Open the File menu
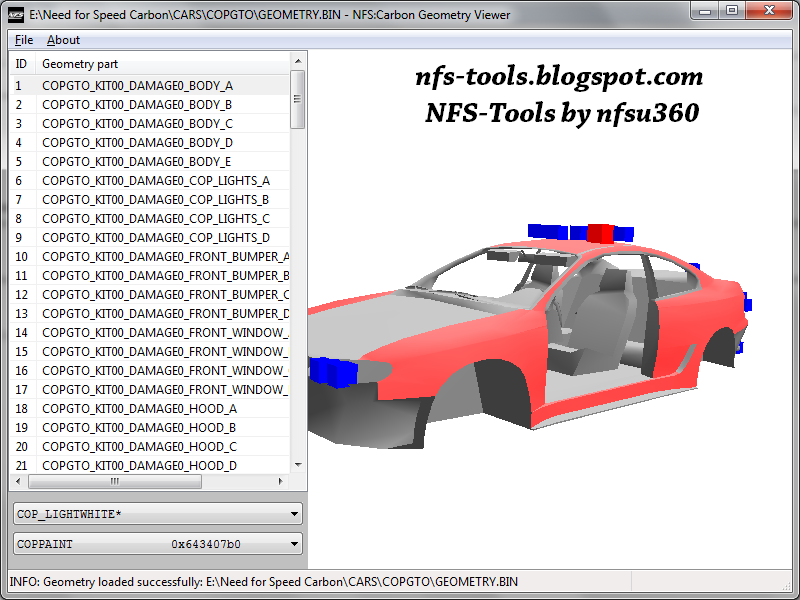800x600 pixels. click(23, 40)
